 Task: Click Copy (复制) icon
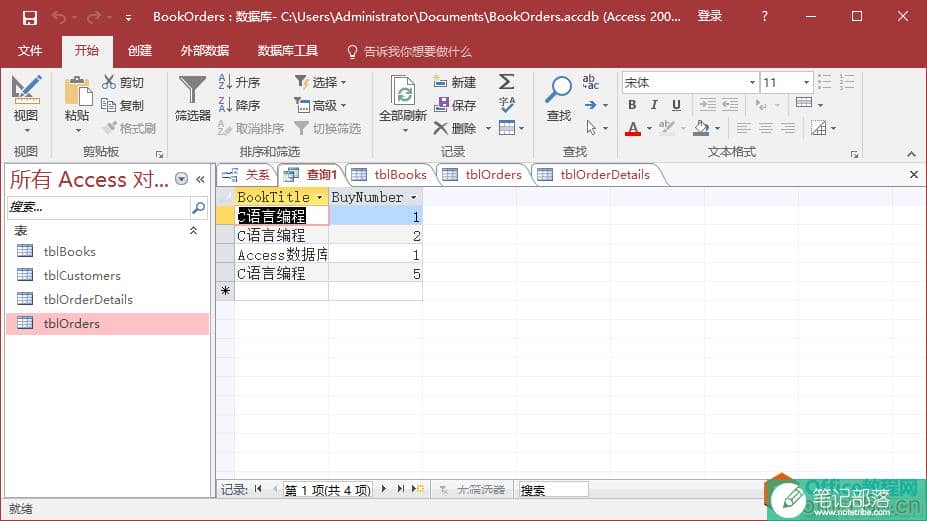pyautogui.click(x=108, y=105)
